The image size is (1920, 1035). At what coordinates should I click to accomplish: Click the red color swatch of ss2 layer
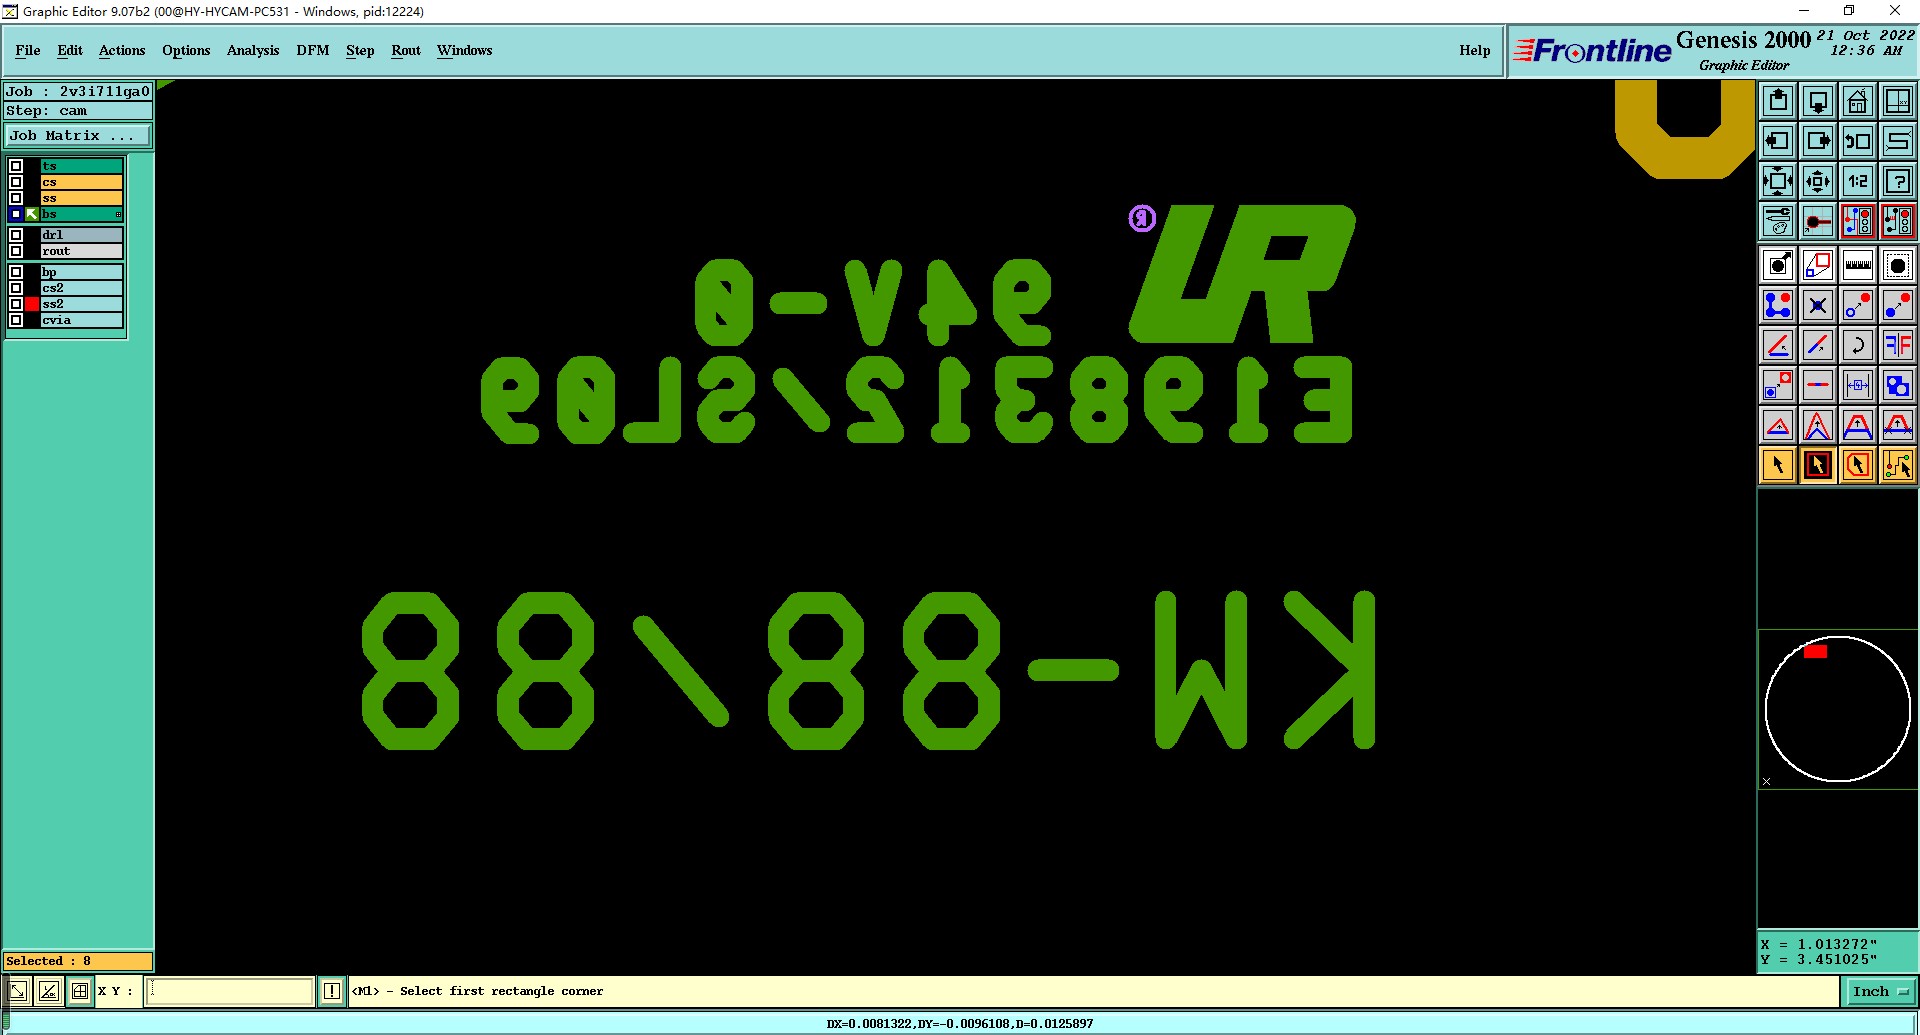point(32,304)
